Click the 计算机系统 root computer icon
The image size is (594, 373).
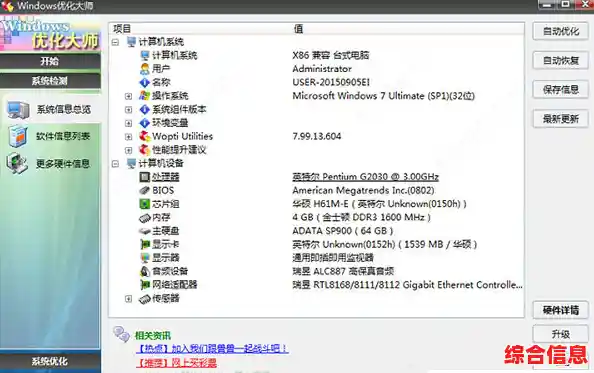point(131,42)
